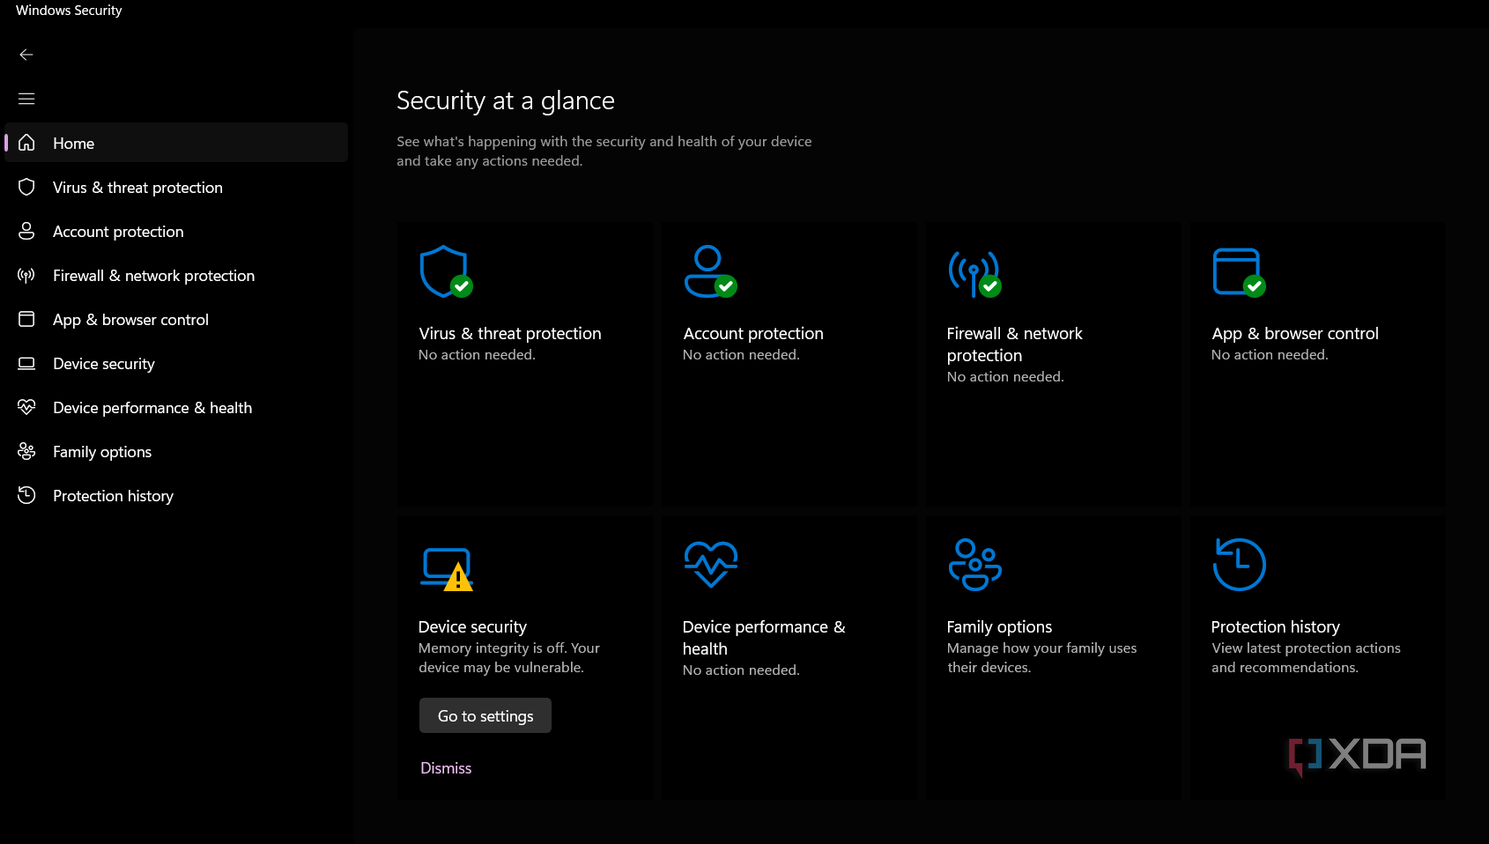Click the Go to settings button
This screenshot has width=1489, height=844.
coord(485,716)
